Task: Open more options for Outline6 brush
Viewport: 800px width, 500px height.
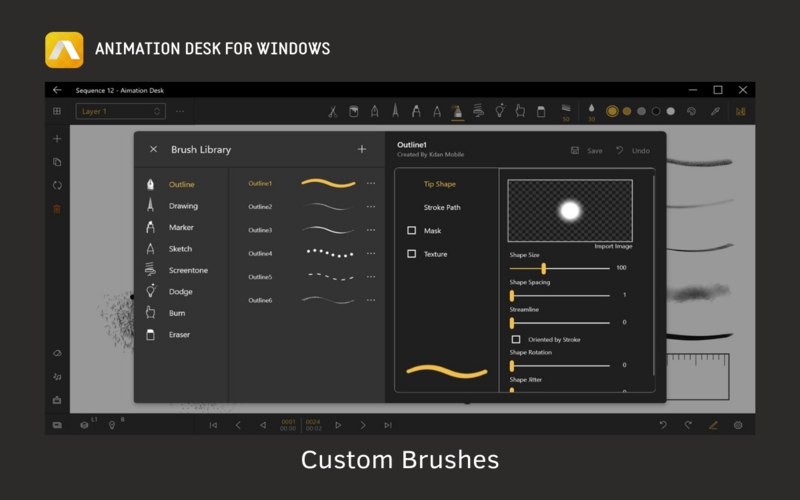Action: 371,300
